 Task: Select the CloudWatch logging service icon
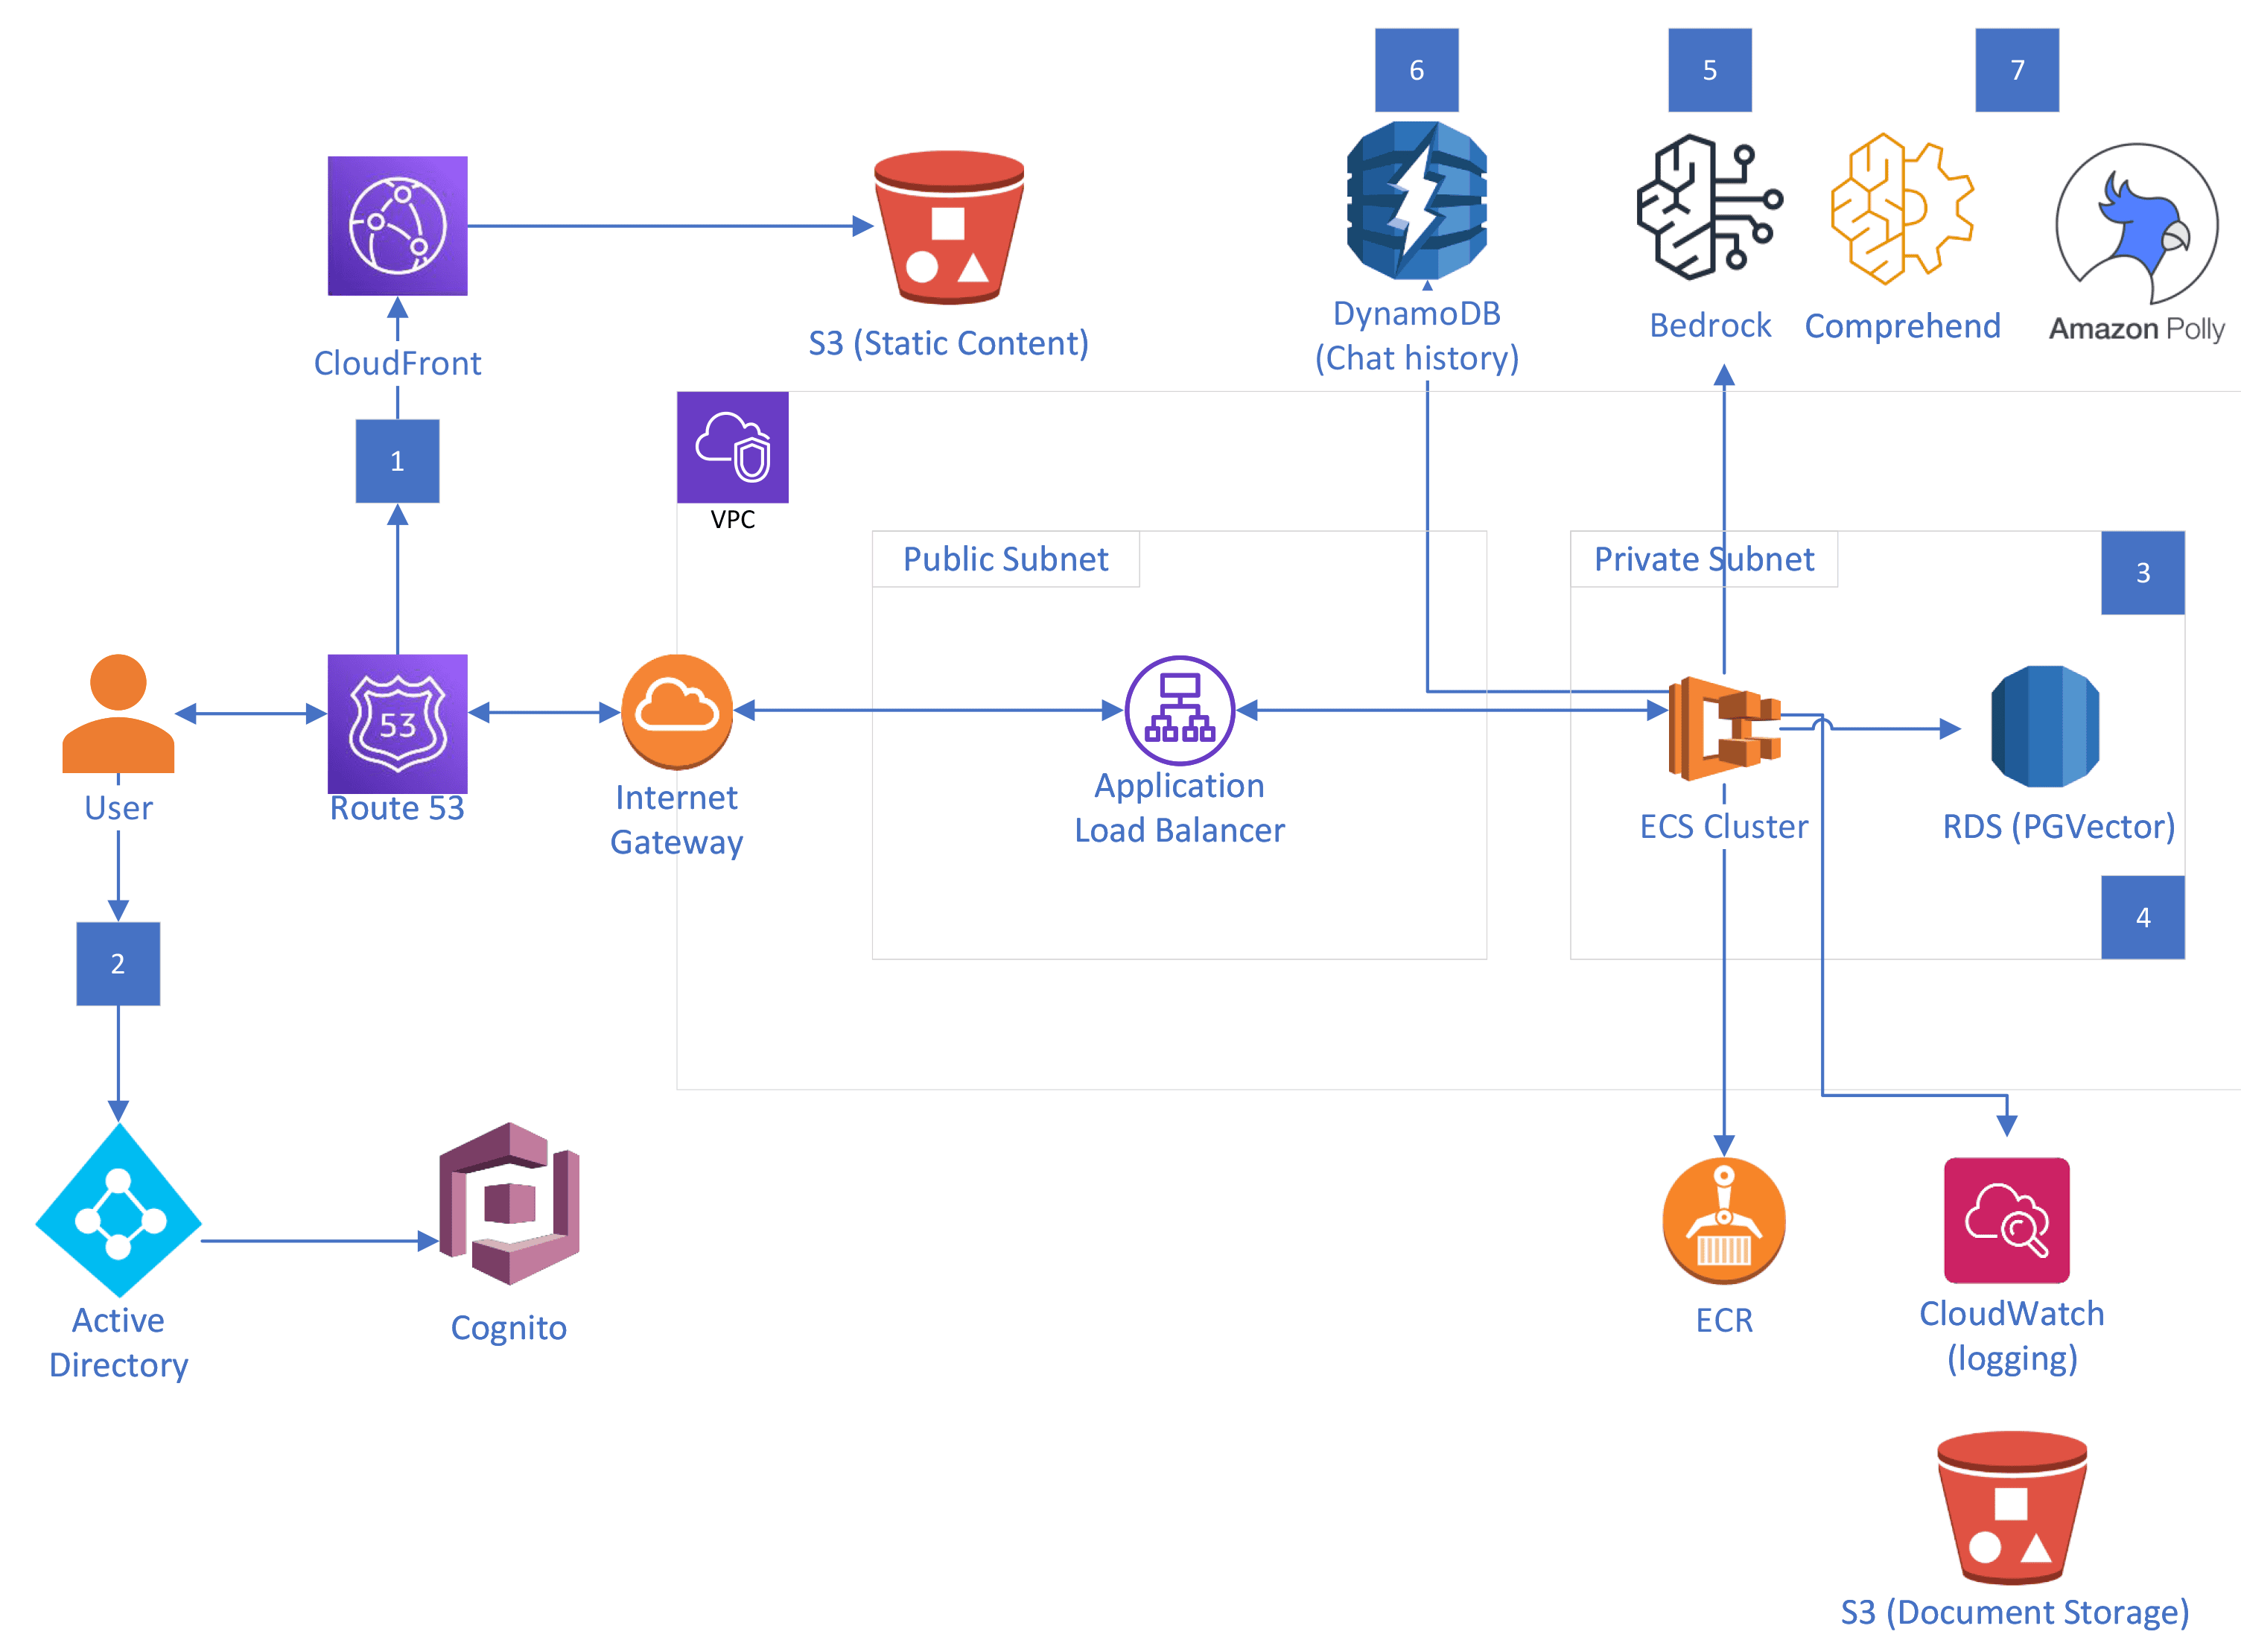2003,1220
